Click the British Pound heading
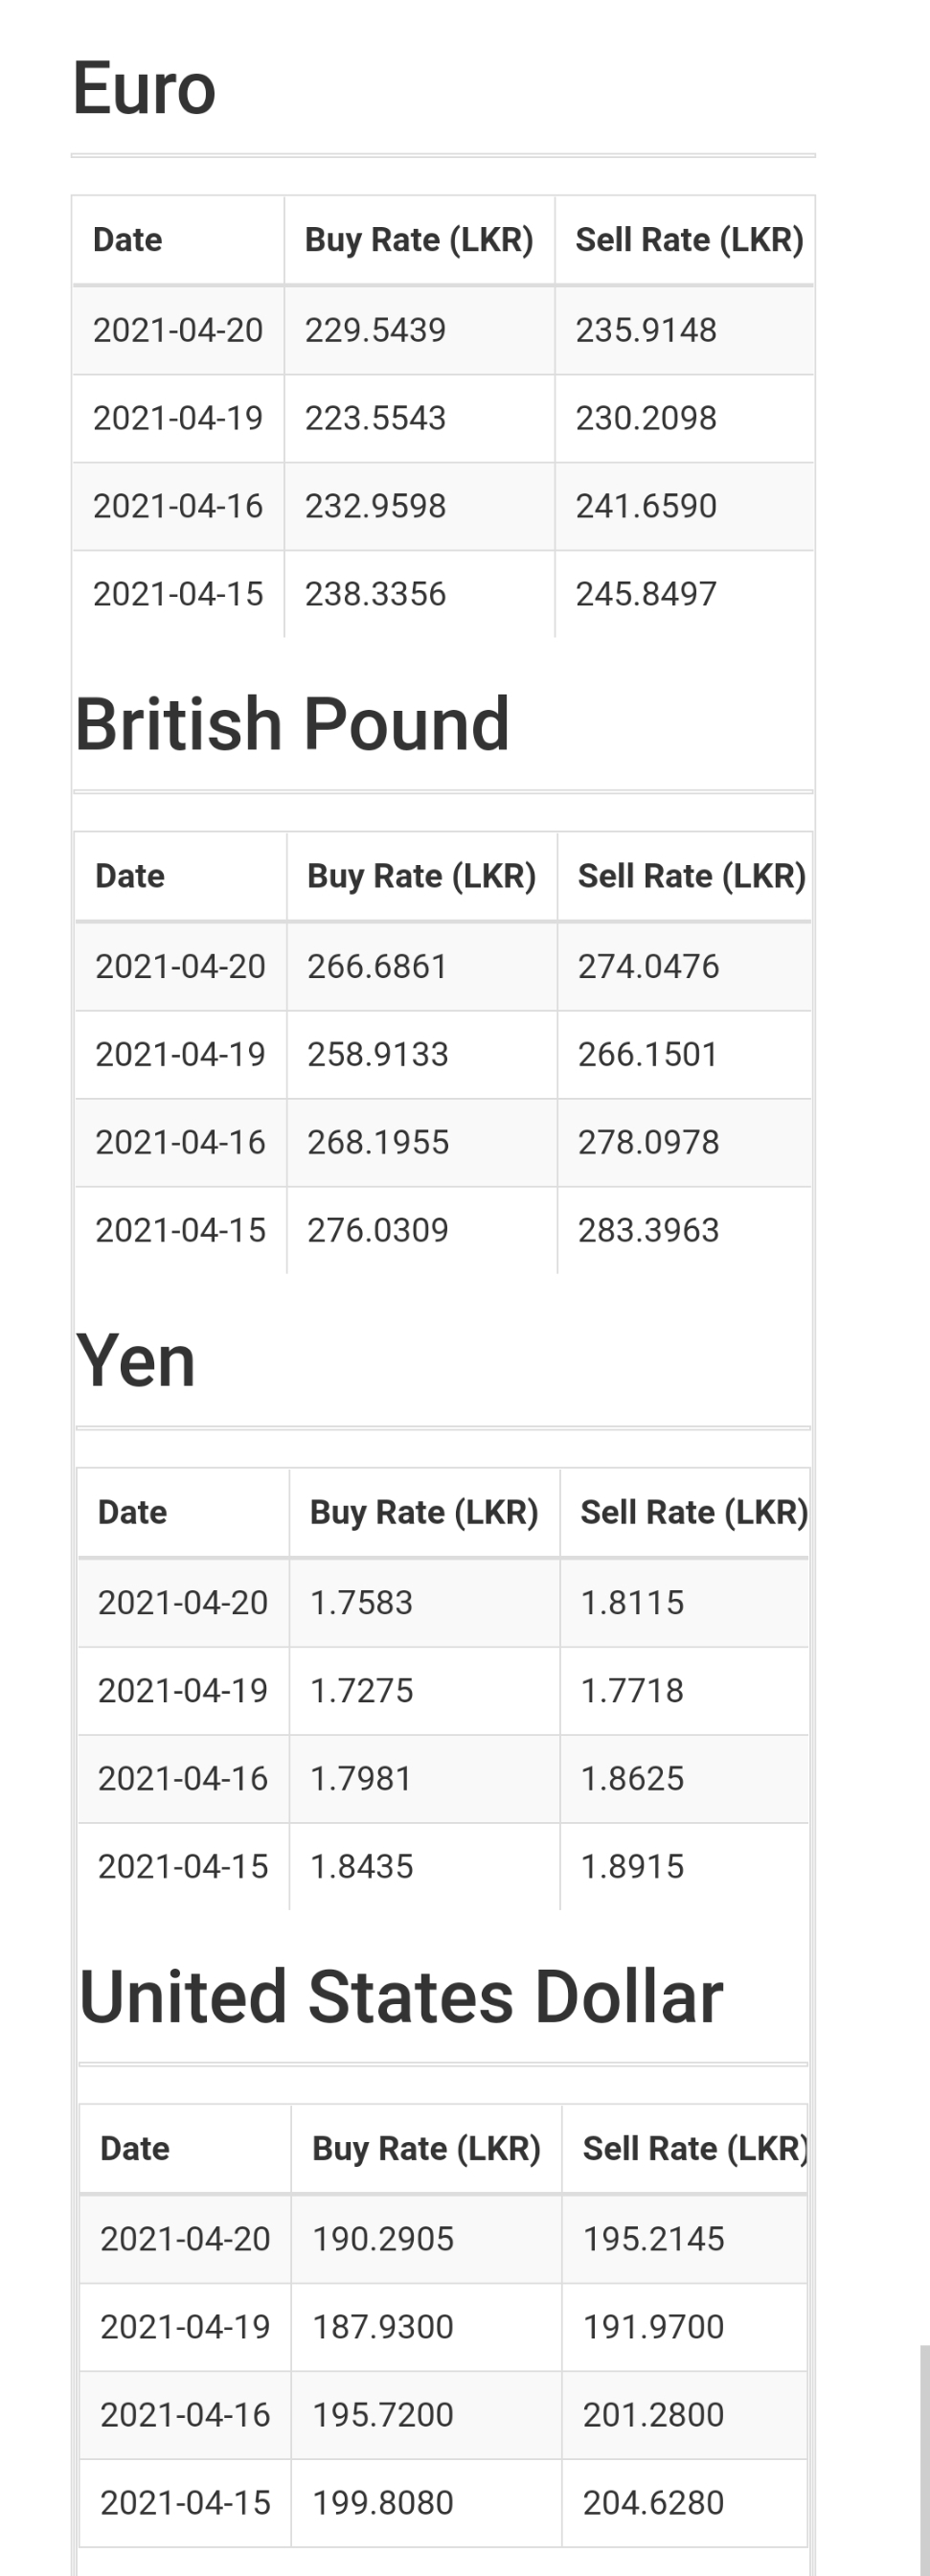Viewport: 930px width, 2576px height. 292,724
